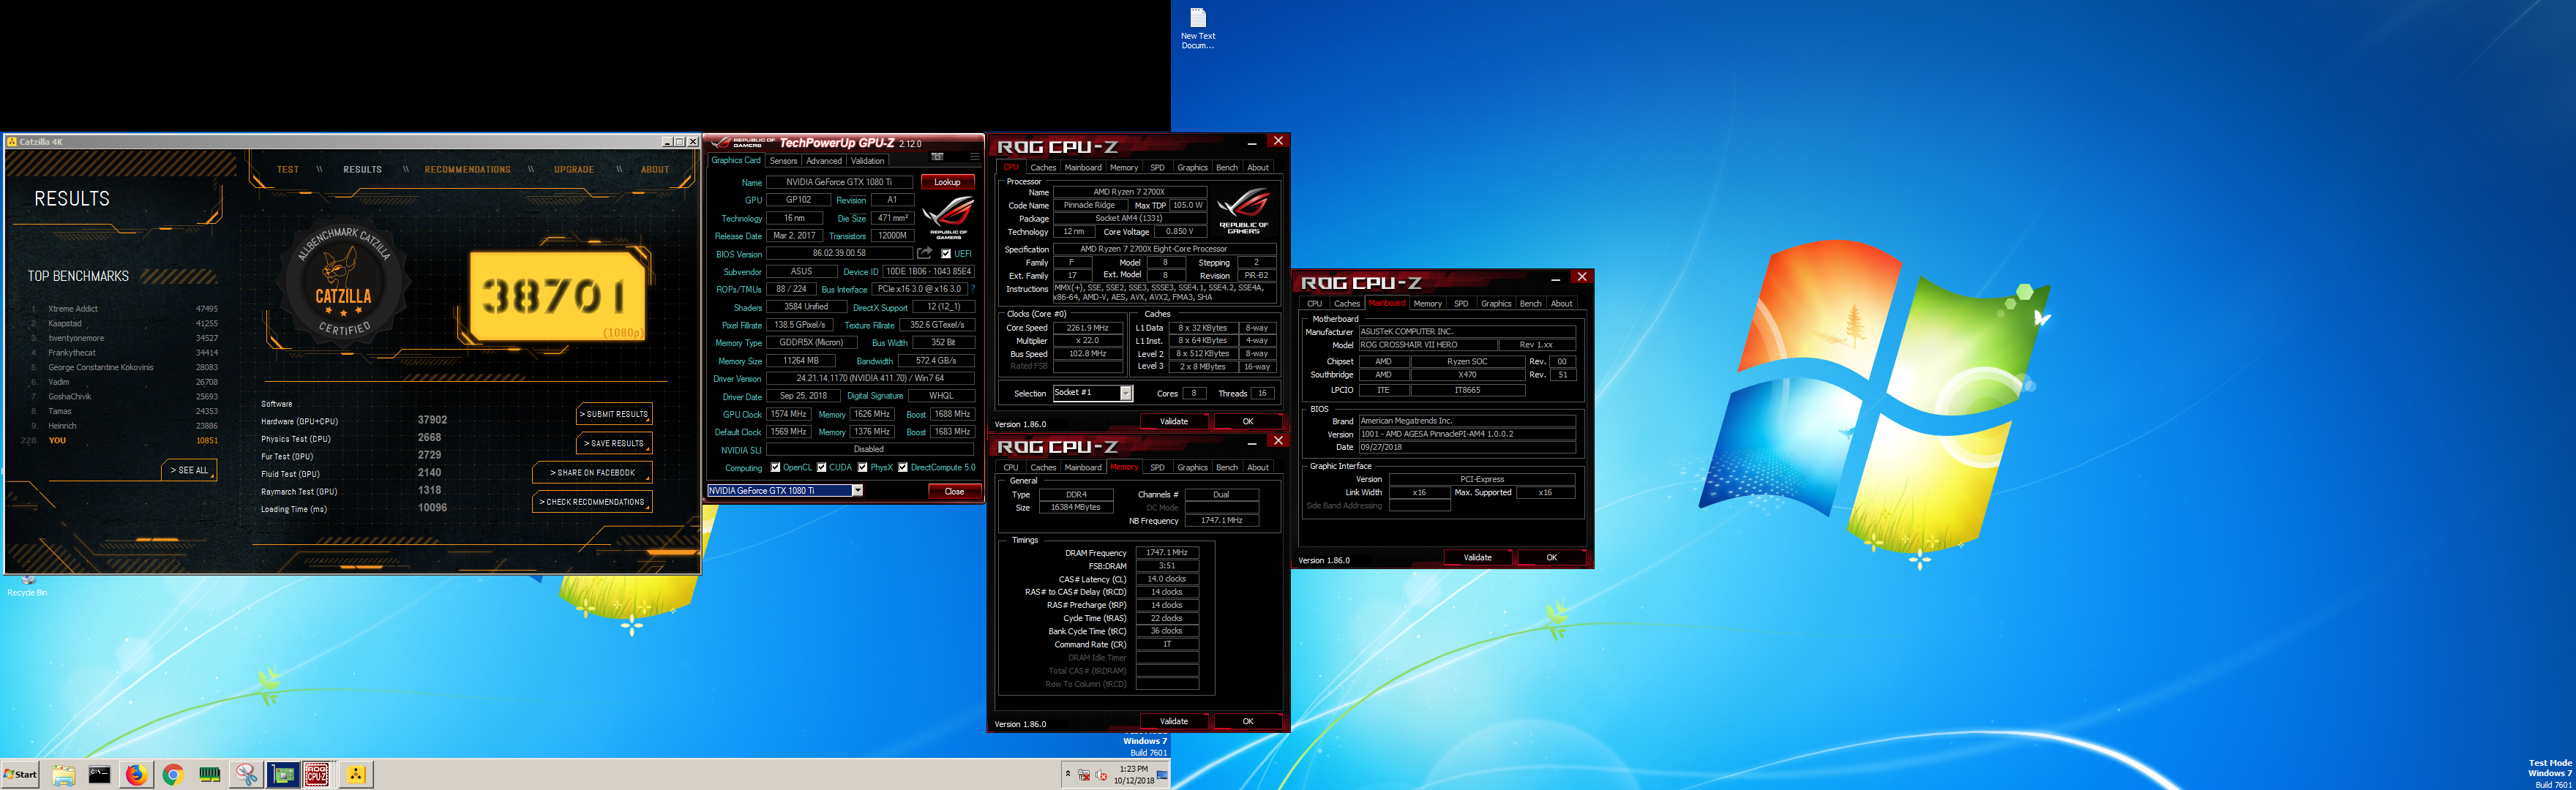Open the Snipping Tool taskbar icon
The height and width of the screenshot is (790, 2576).
[x=246, y=774]
